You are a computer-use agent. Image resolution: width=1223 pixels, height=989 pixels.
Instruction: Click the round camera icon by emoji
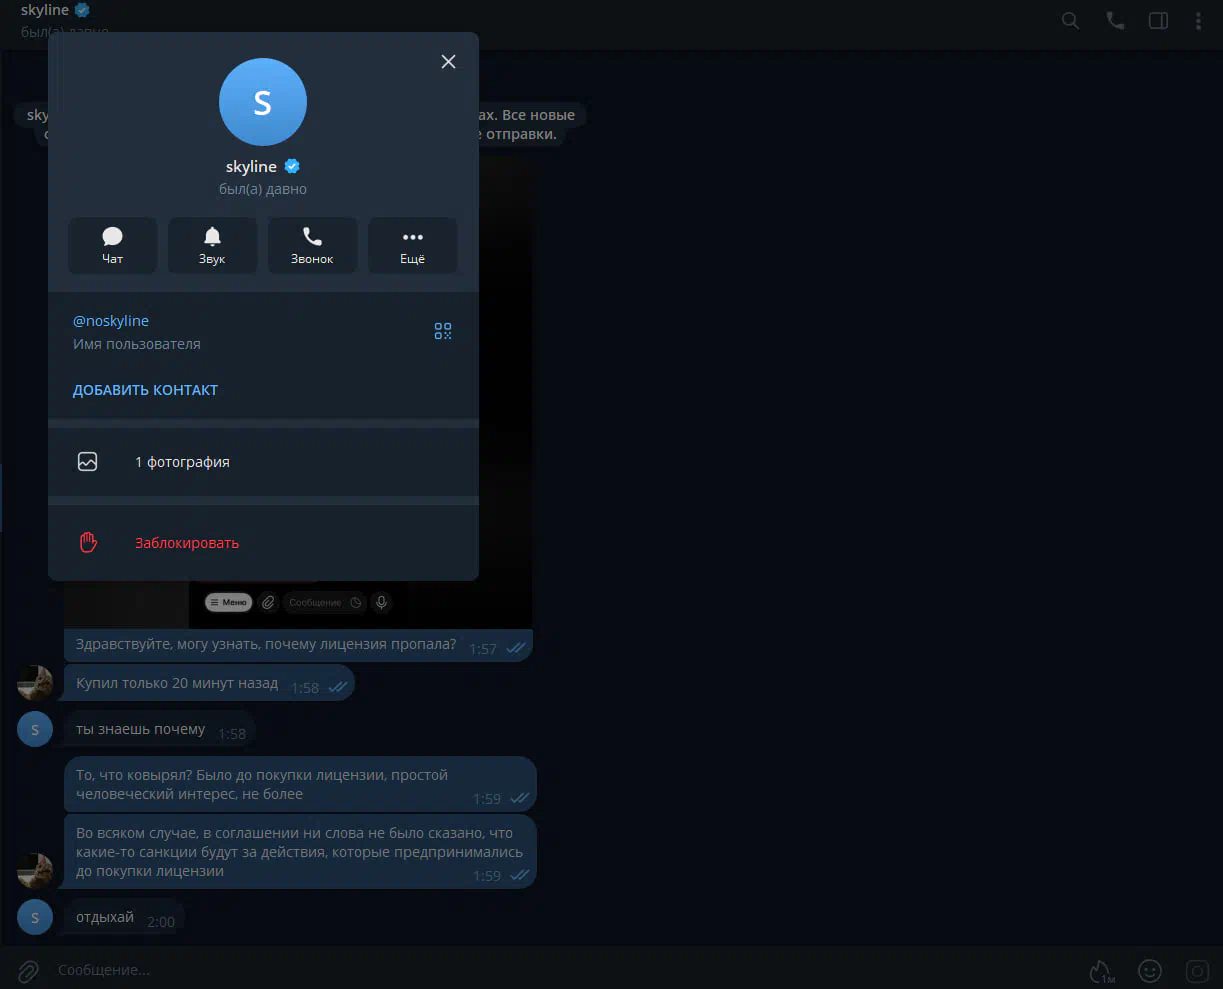(x=1197, y=970)
